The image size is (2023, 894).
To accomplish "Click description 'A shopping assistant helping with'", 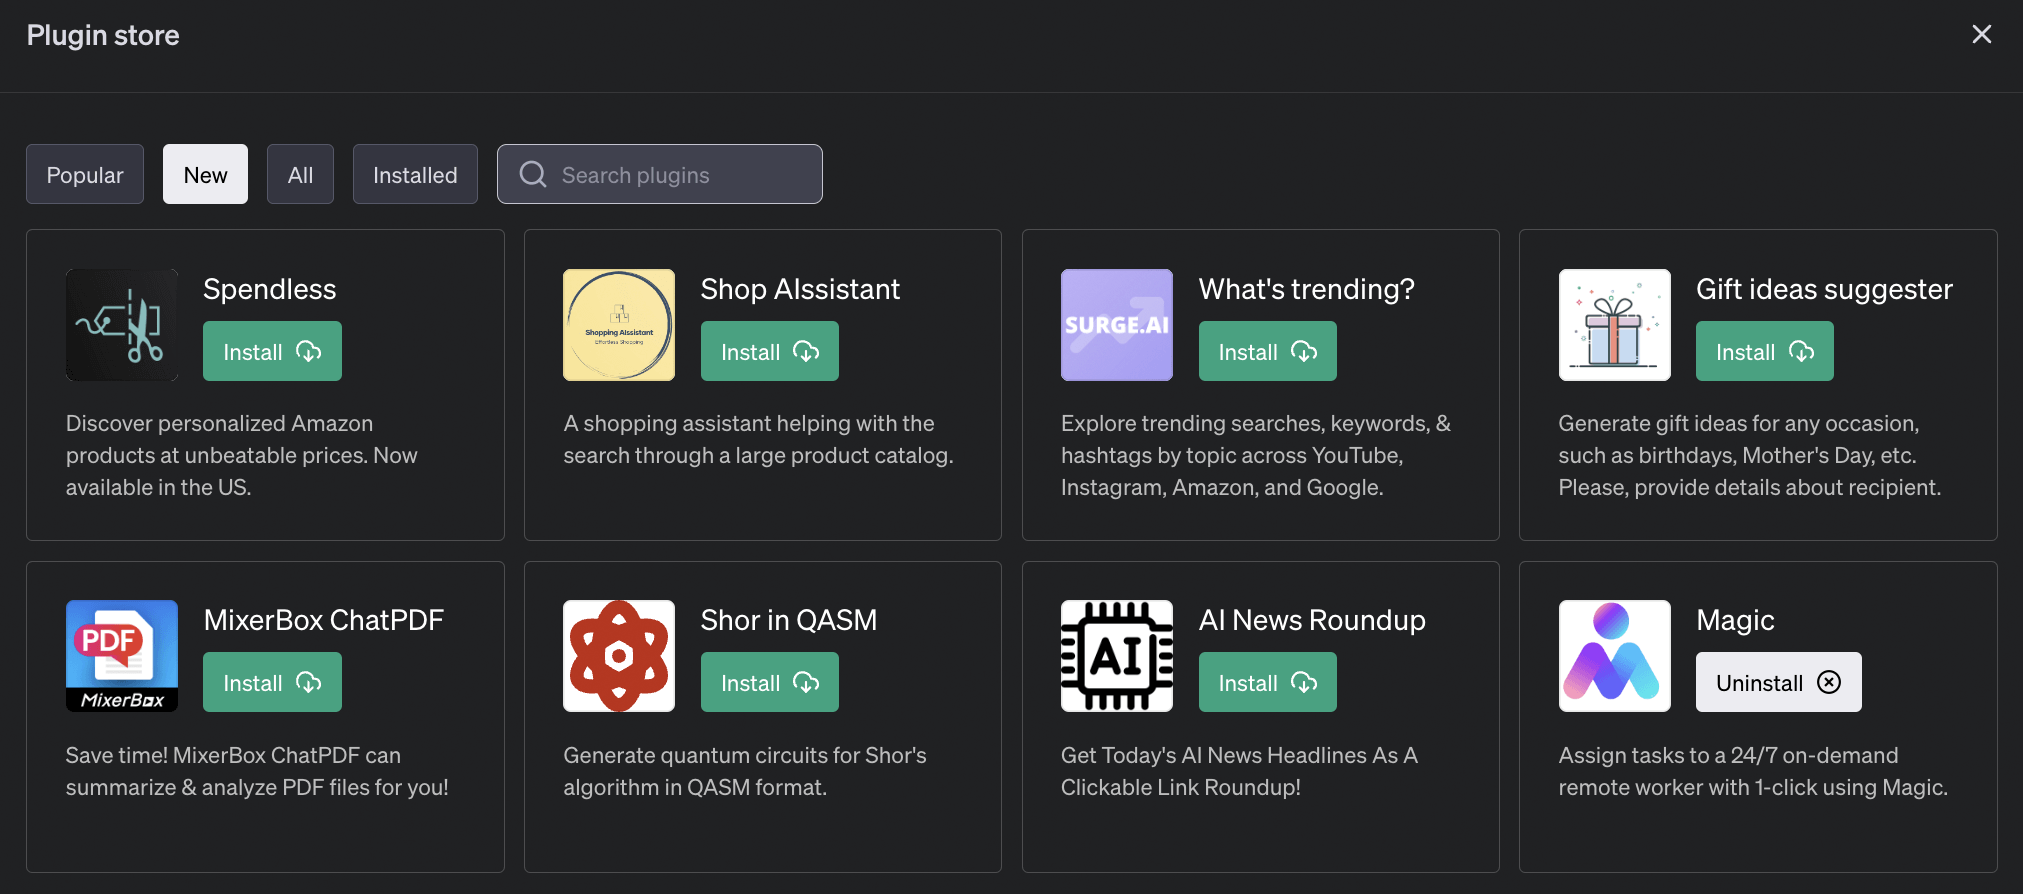I will (x=758, y=439).
